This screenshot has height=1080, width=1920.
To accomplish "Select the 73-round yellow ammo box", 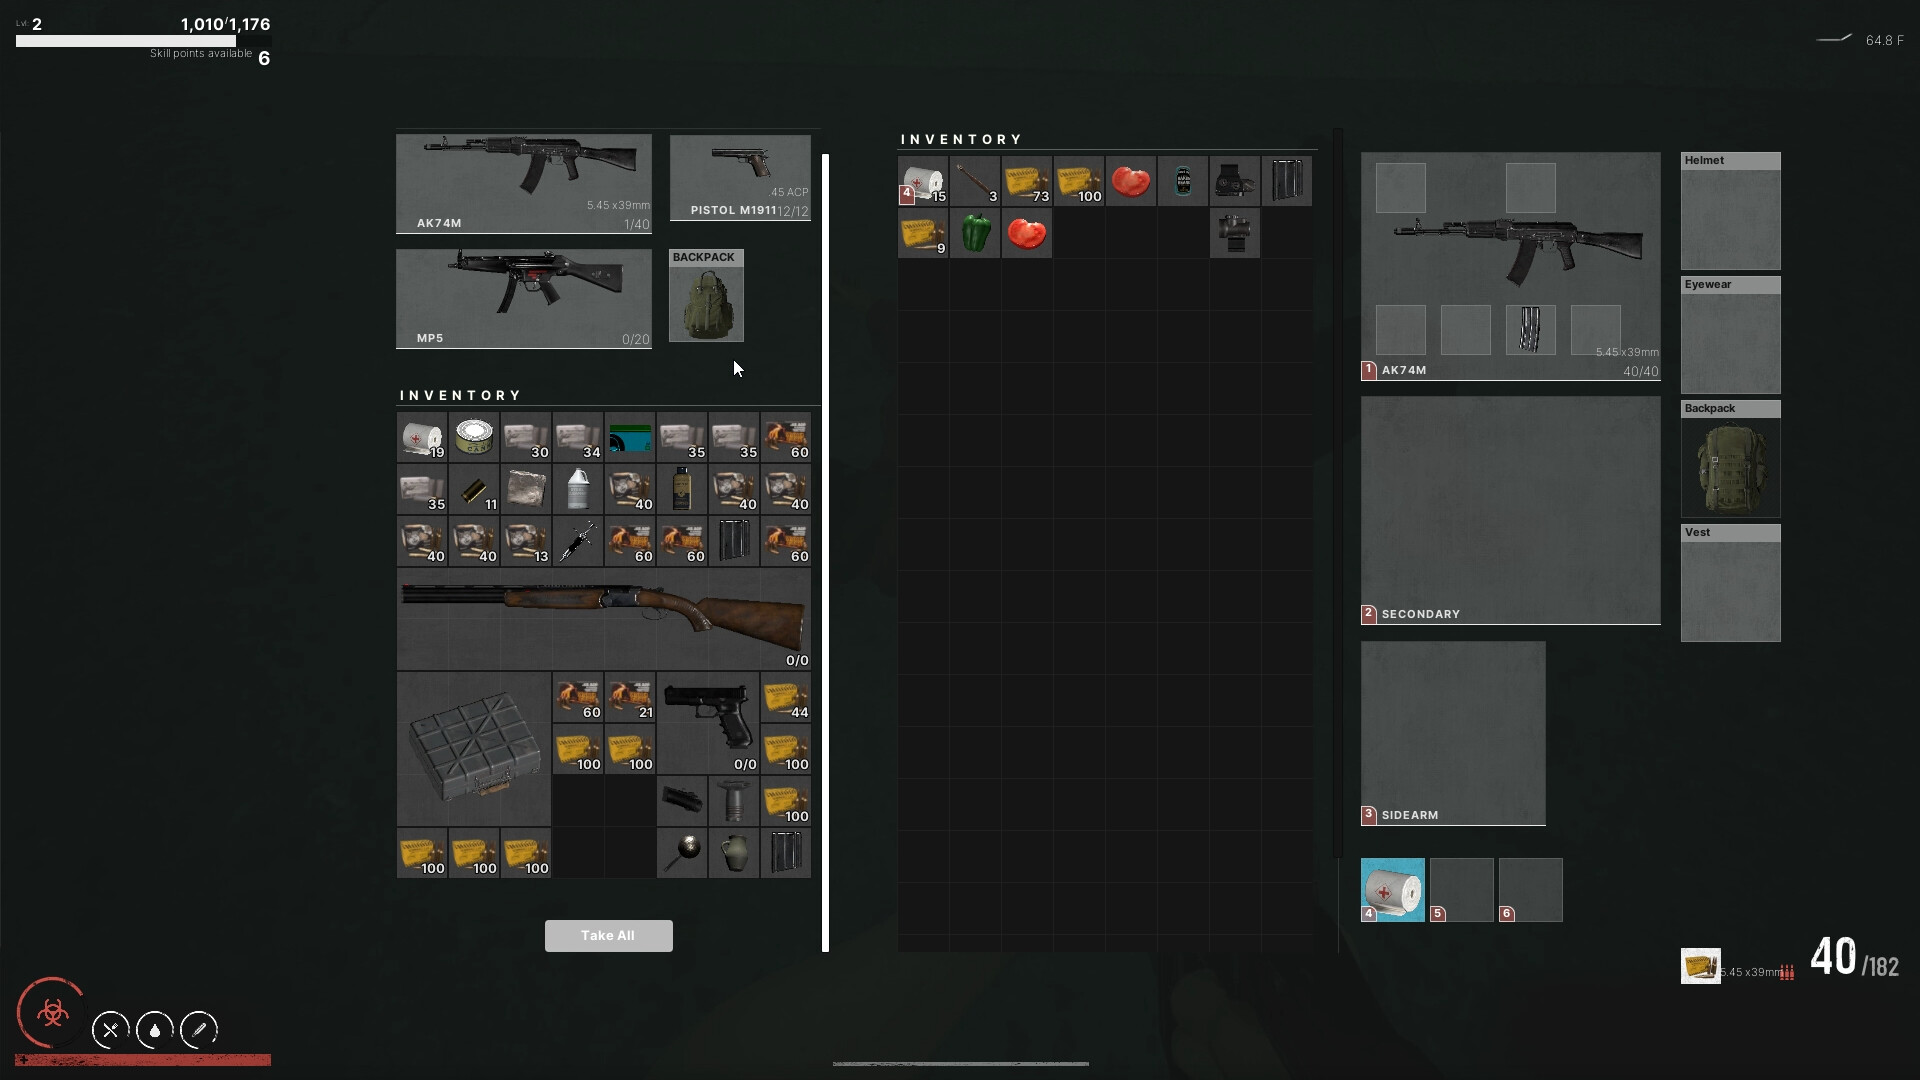I will point(1027,181).
